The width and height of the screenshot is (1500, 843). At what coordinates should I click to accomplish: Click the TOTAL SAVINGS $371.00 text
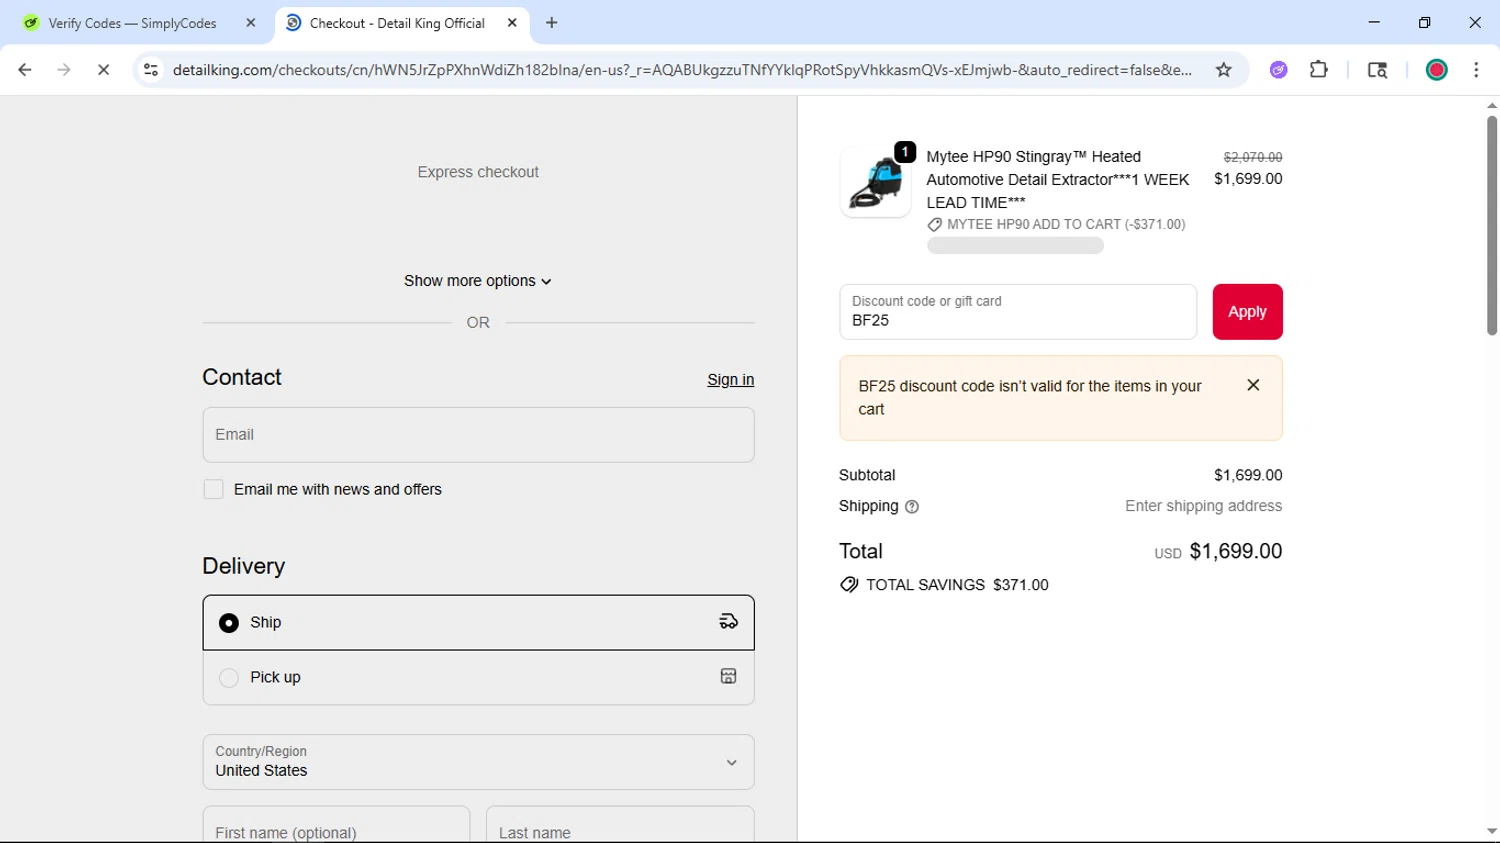(x=957, y=585)
